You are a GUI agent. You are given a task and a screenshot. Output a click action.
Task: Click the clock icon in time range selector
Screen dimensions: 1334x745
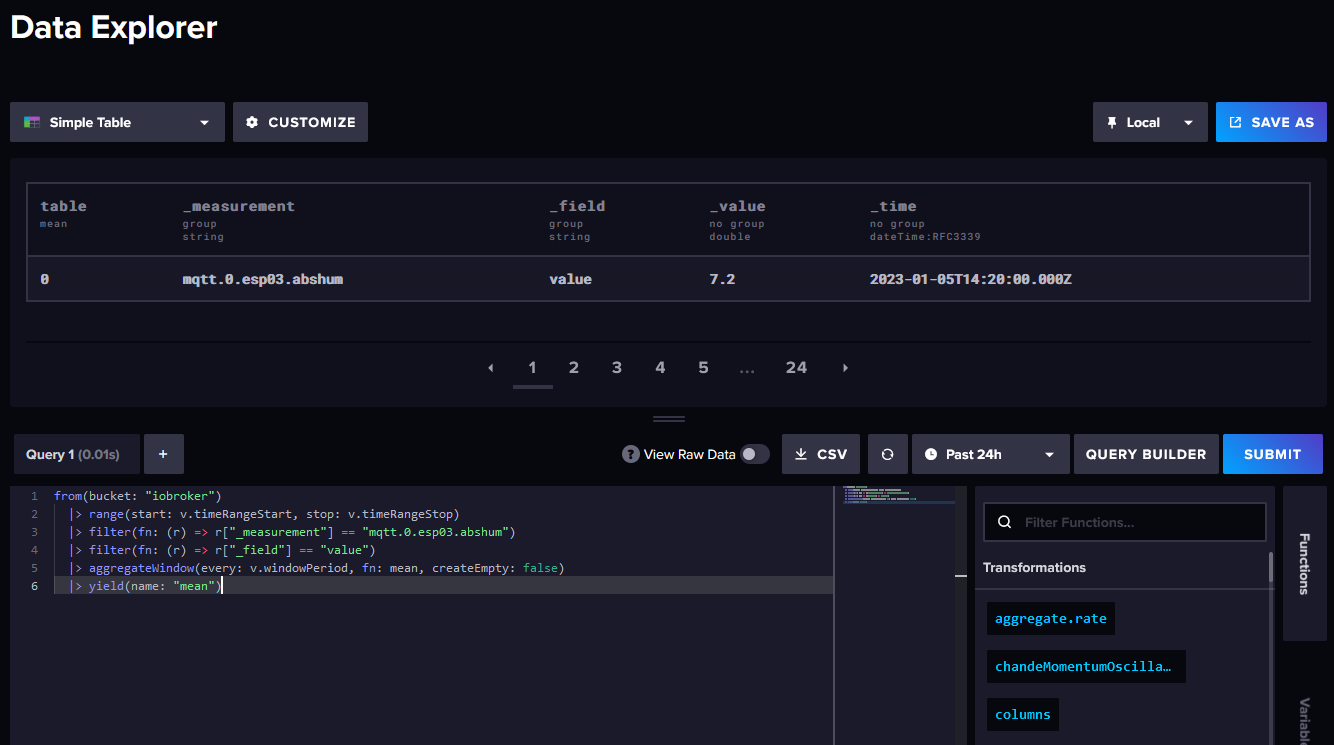[x=931, y=454]
